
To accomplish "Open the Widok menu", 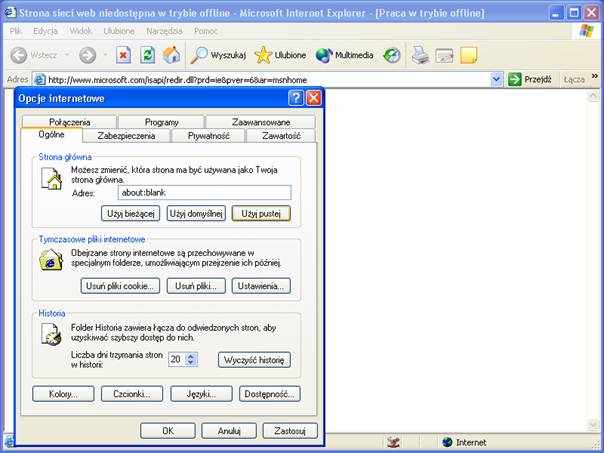I will 81,31.
